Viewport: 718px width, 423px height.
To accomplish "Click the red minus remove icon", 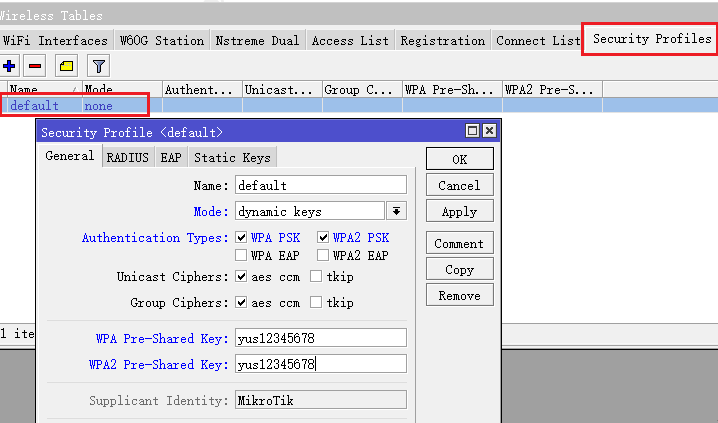I will 36,66.
